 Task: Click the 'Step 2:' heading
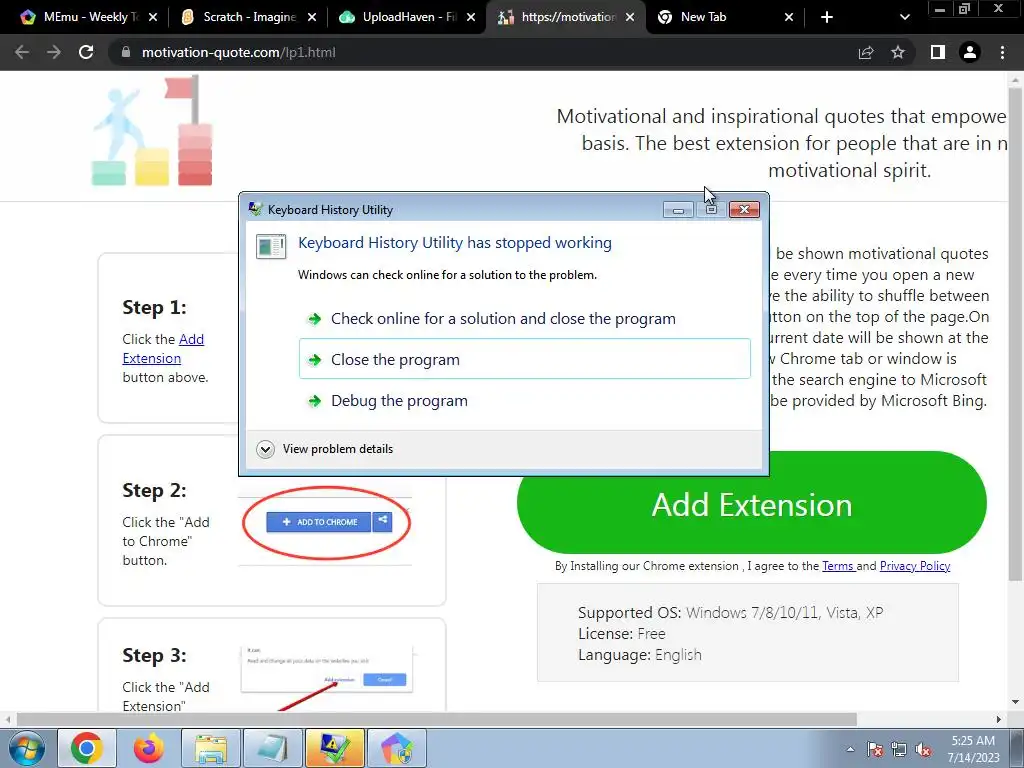tap(154, 490)
